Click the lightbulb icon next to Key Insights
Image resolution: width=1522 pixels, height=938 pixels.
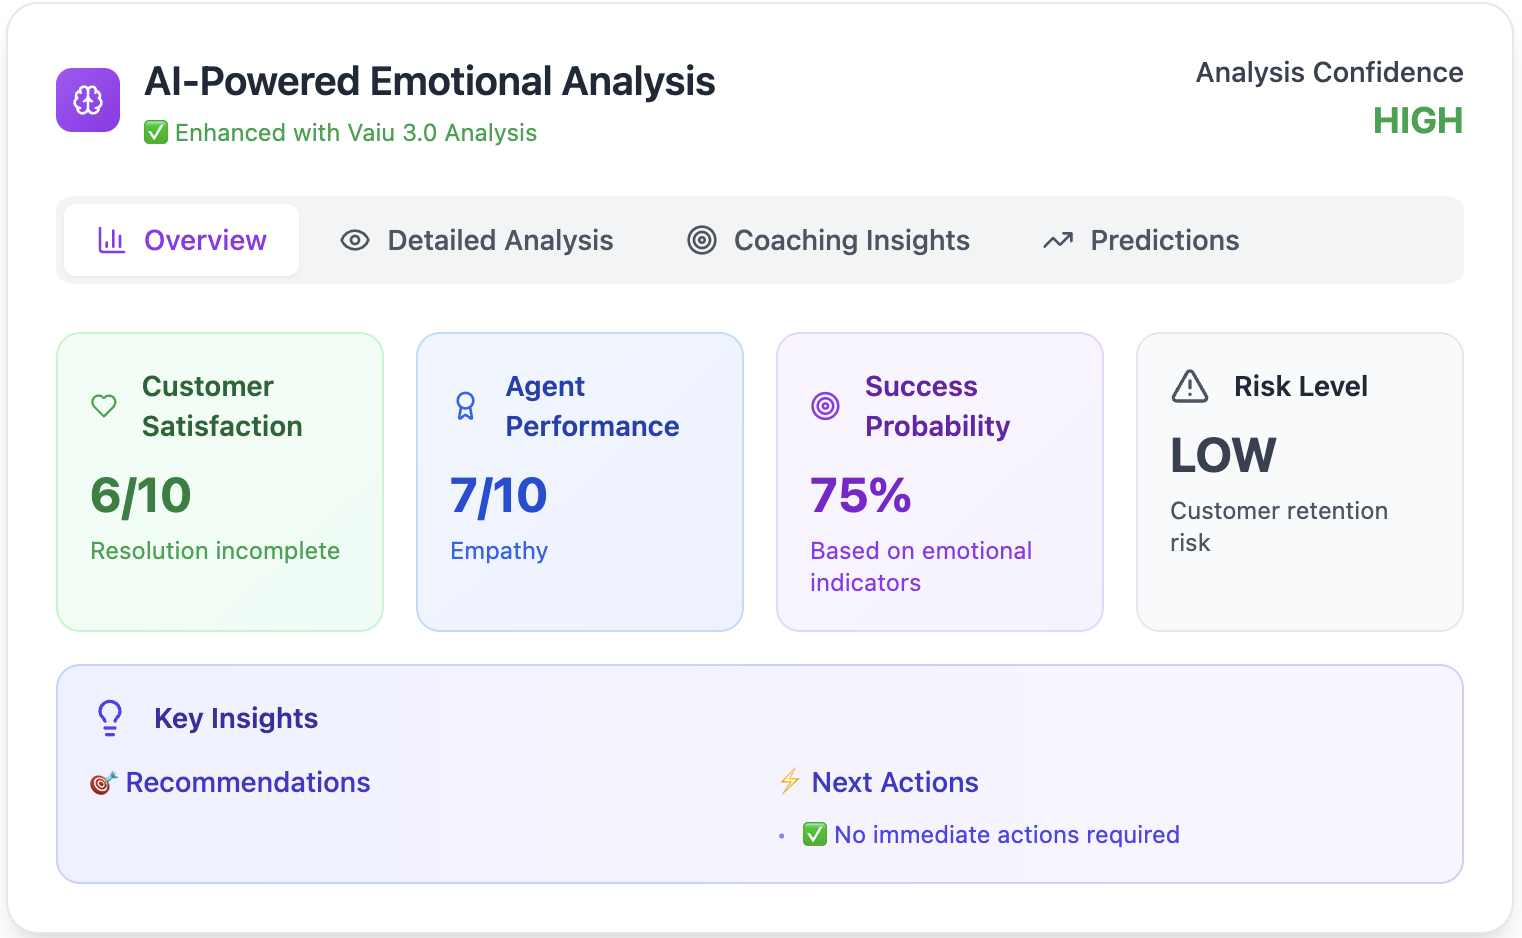coord(110,718)
